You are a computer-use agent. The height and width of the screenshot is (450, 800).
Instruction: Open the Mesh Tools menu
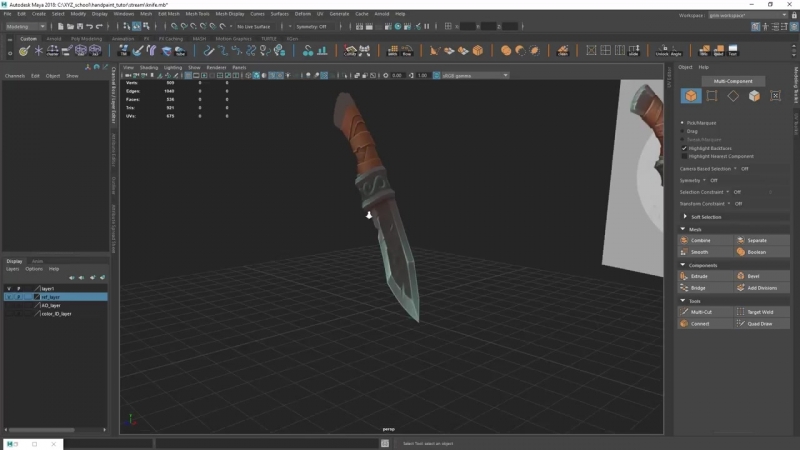pos(197,14)
